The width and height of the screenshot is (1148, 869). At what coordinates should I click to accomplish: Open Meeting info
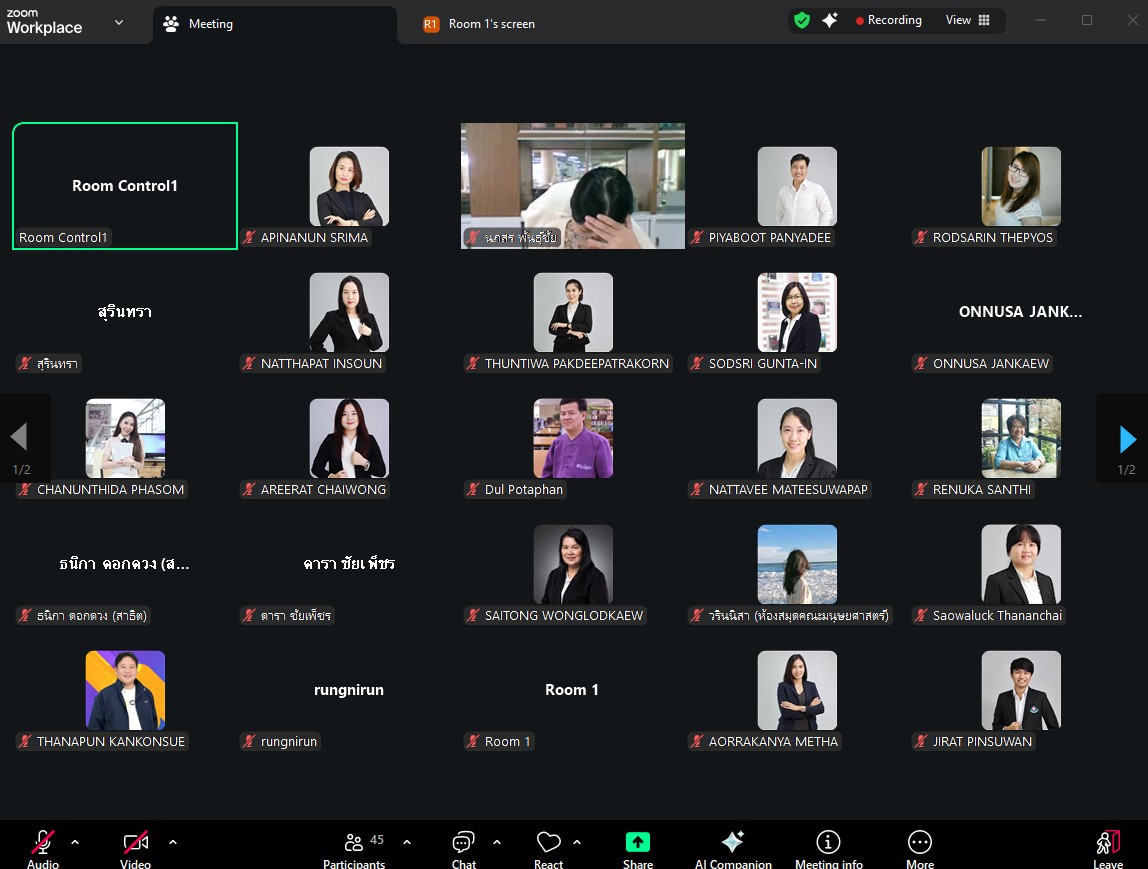click(828, 847)
